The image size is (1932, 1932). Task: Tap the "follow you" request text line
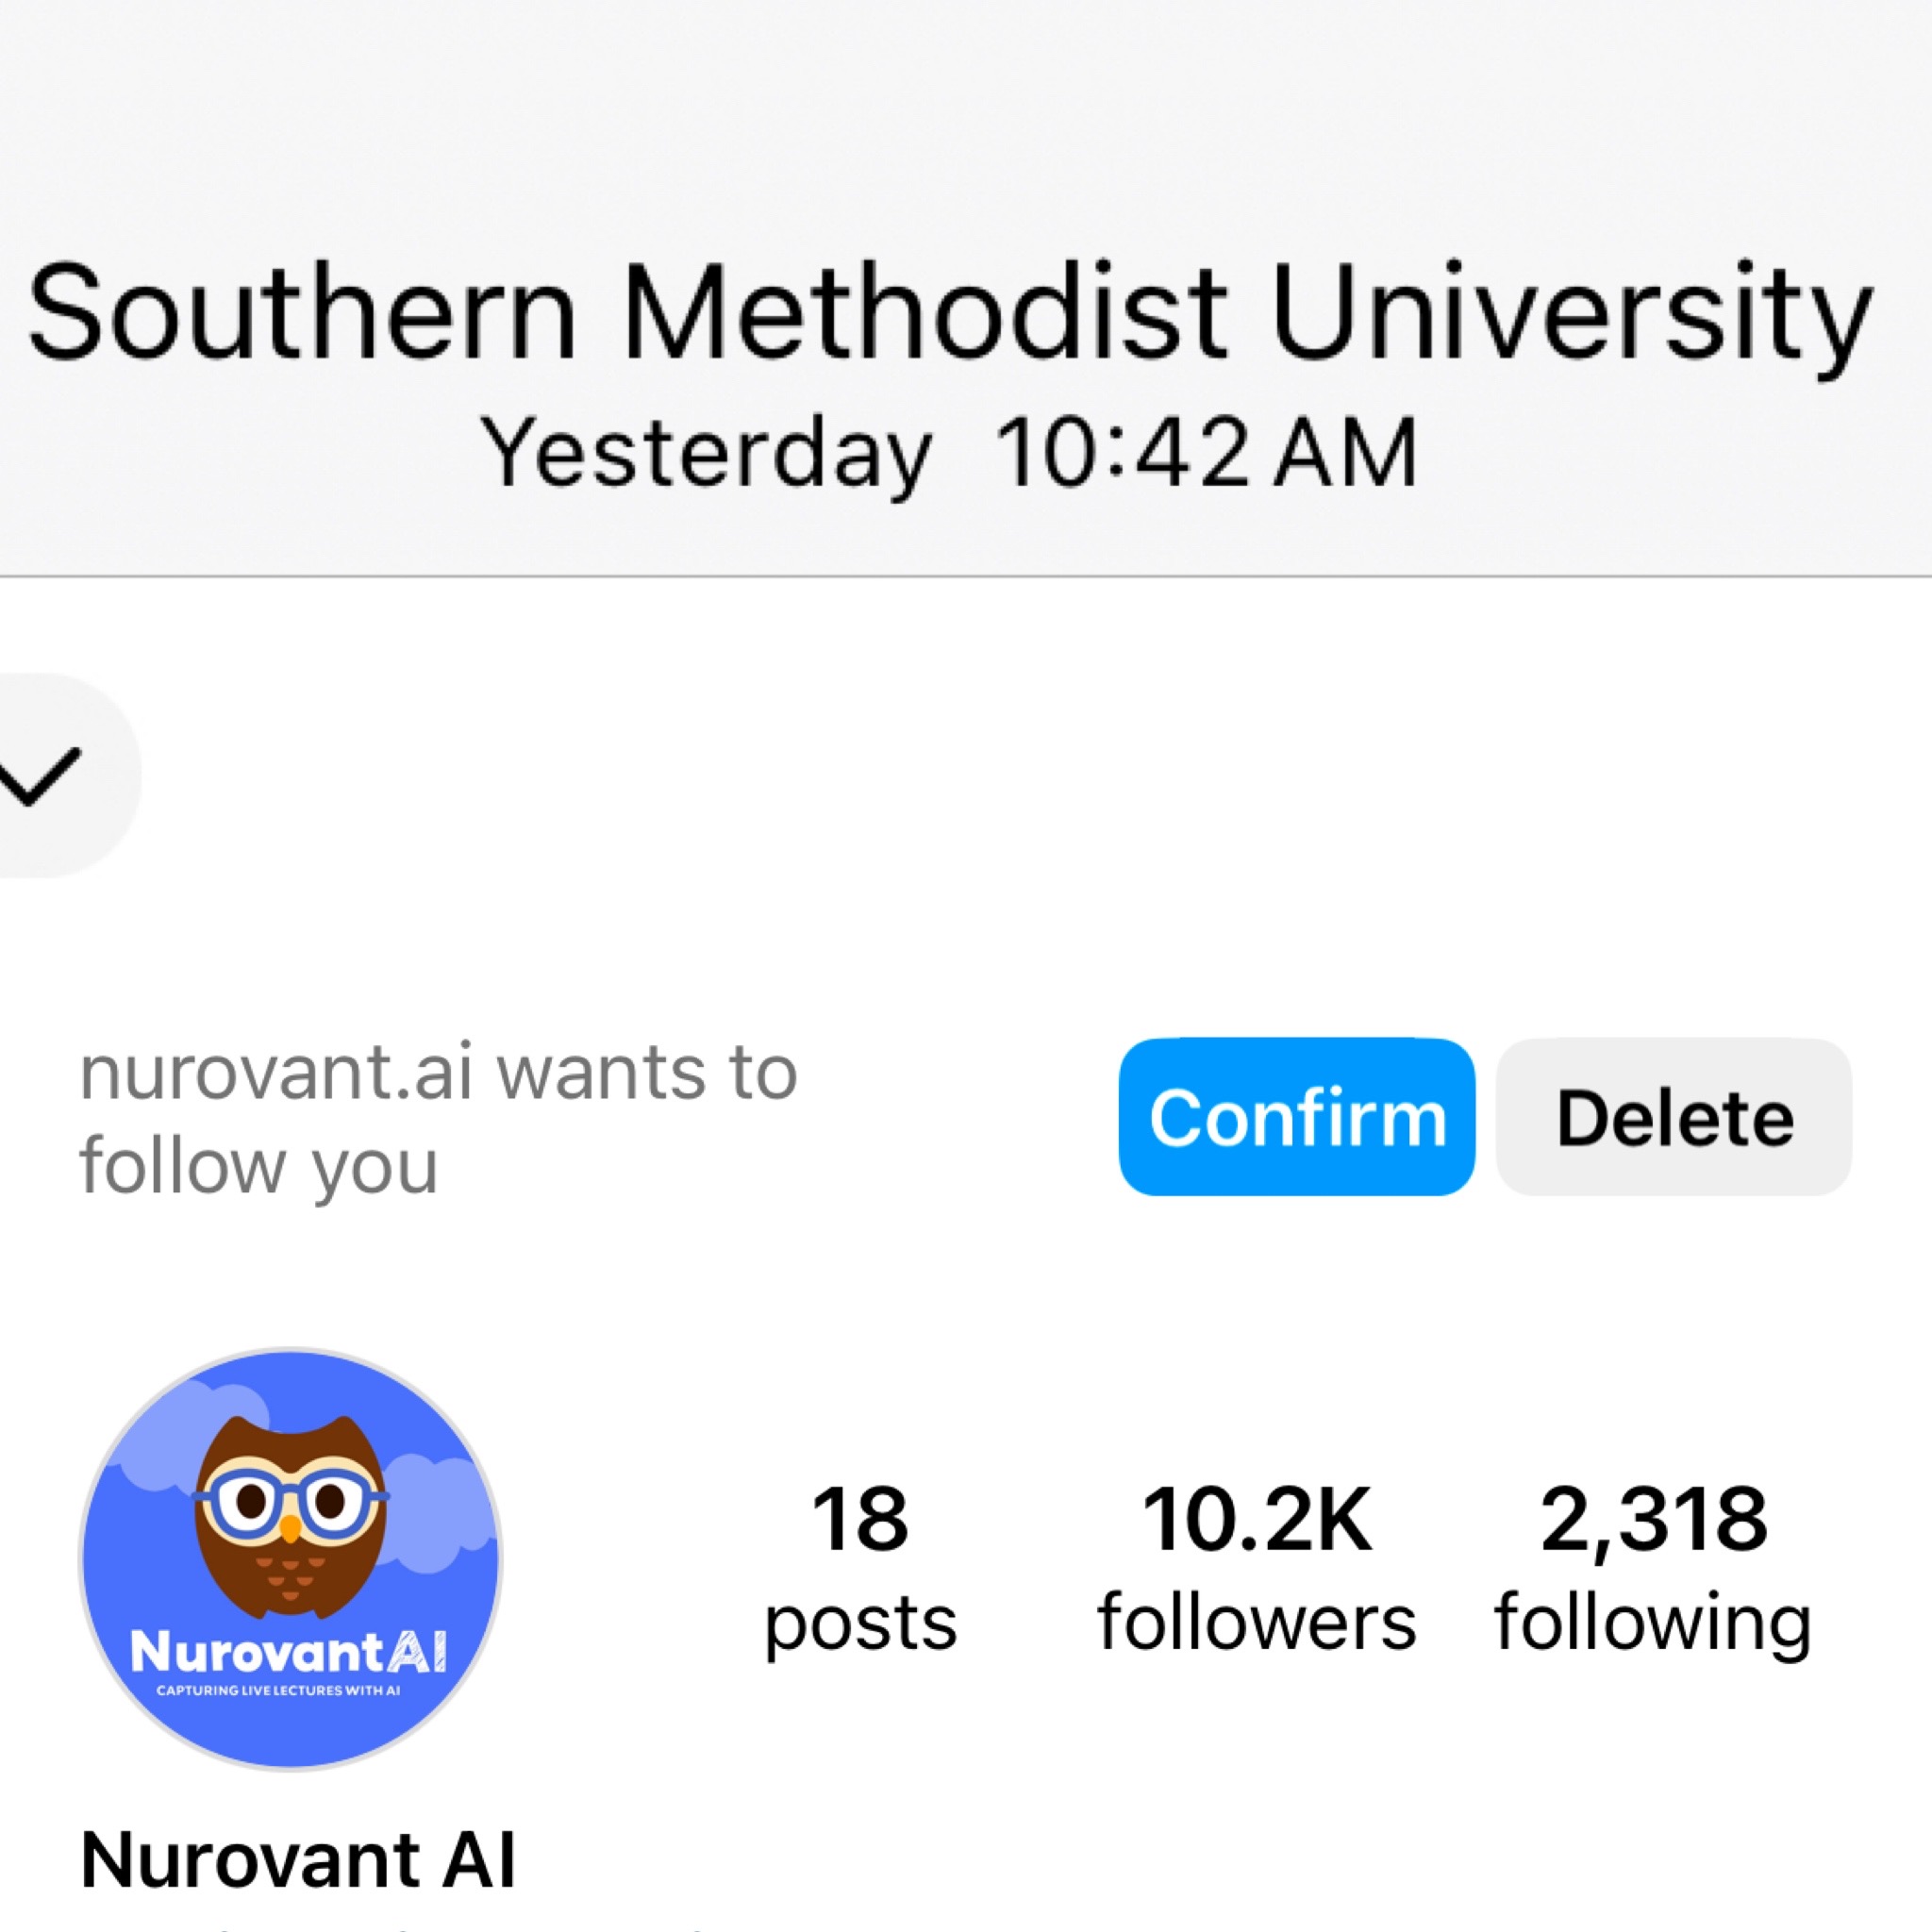tap(258, 1166)
